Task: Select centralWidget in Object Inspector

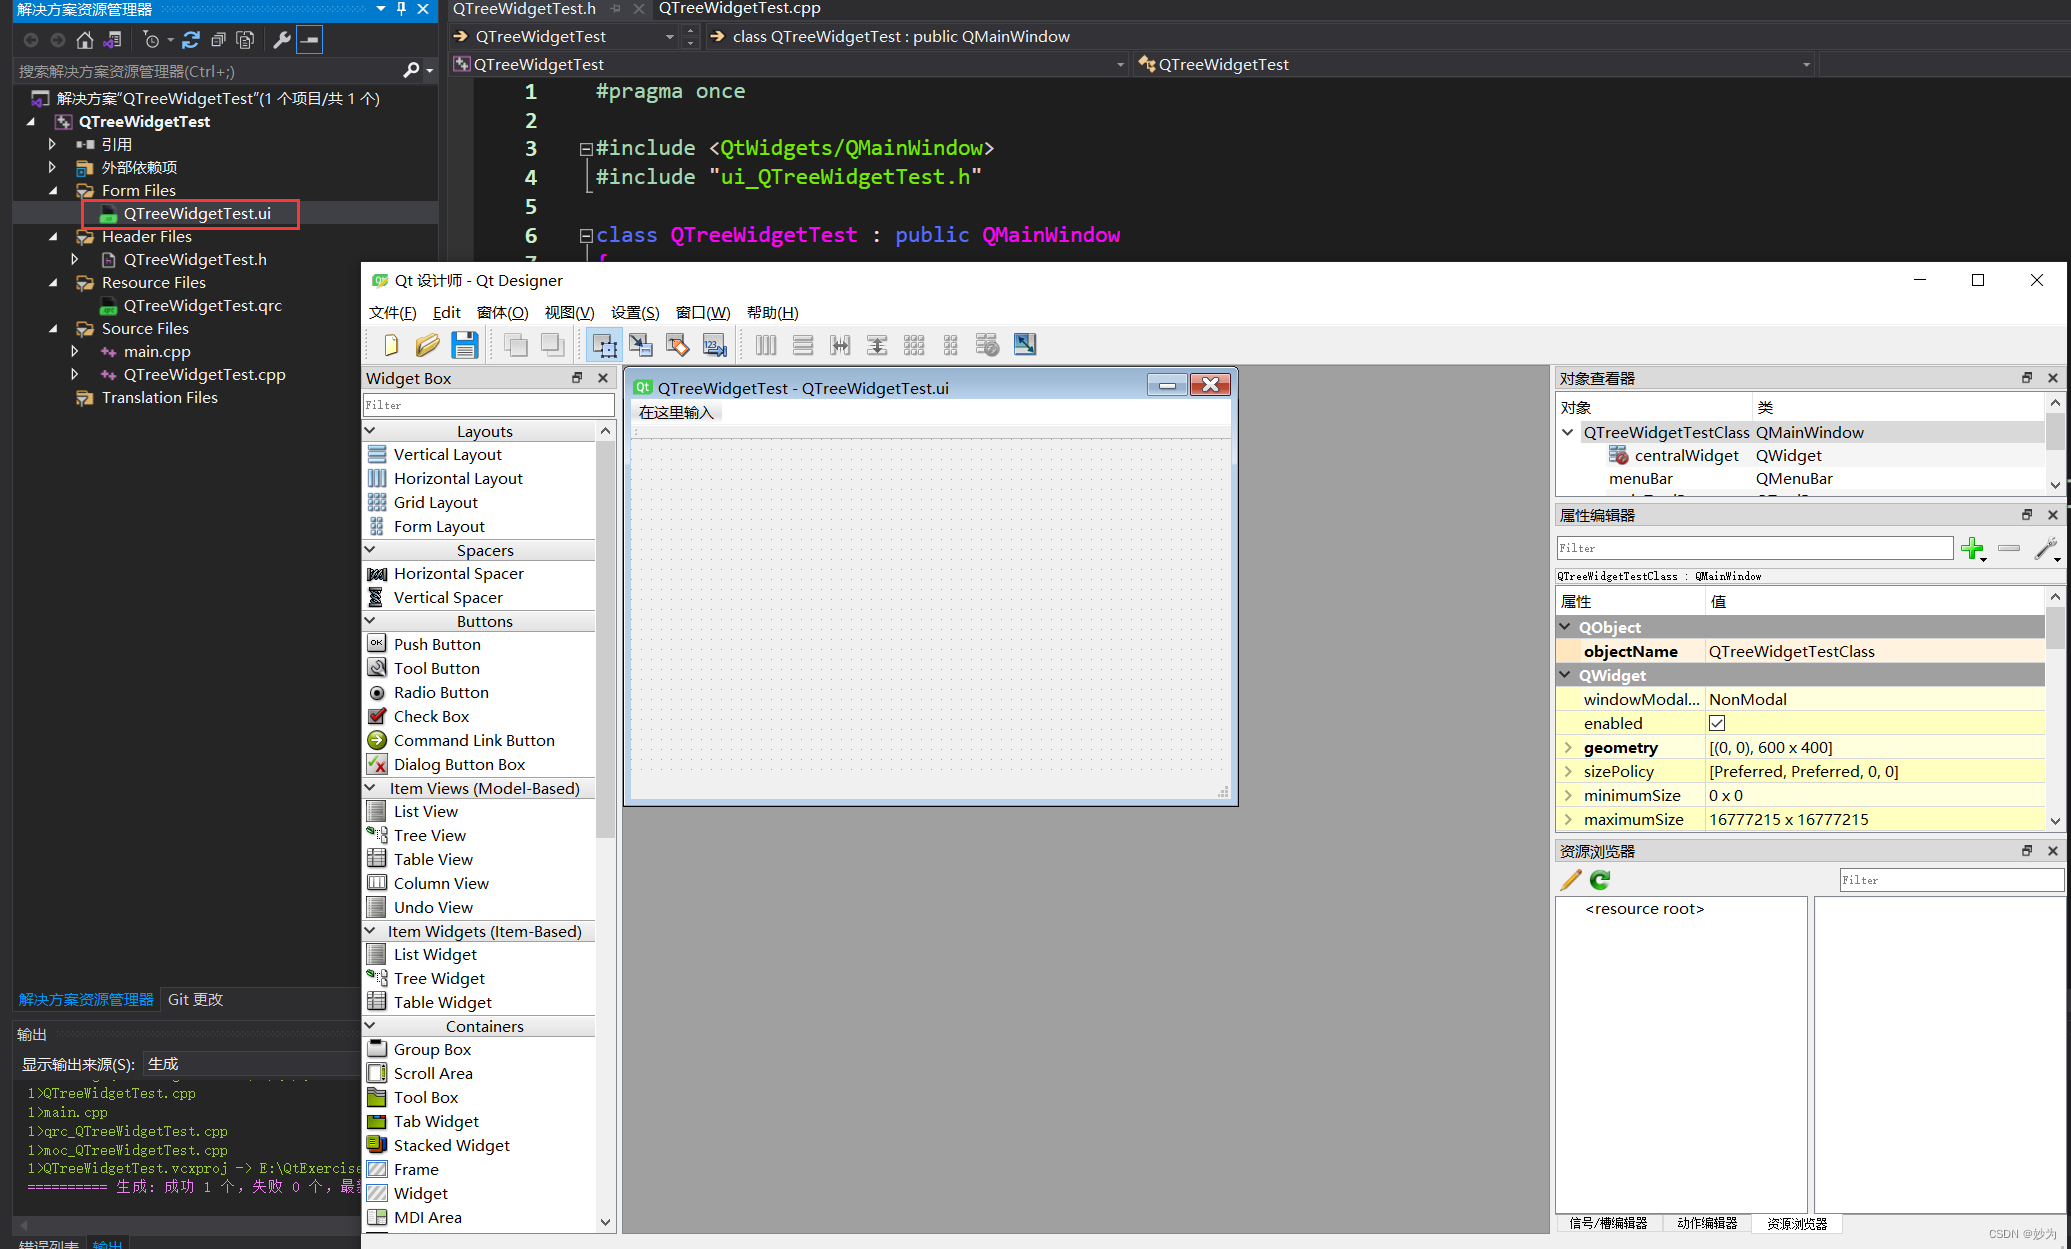Action: [1686, 455]
